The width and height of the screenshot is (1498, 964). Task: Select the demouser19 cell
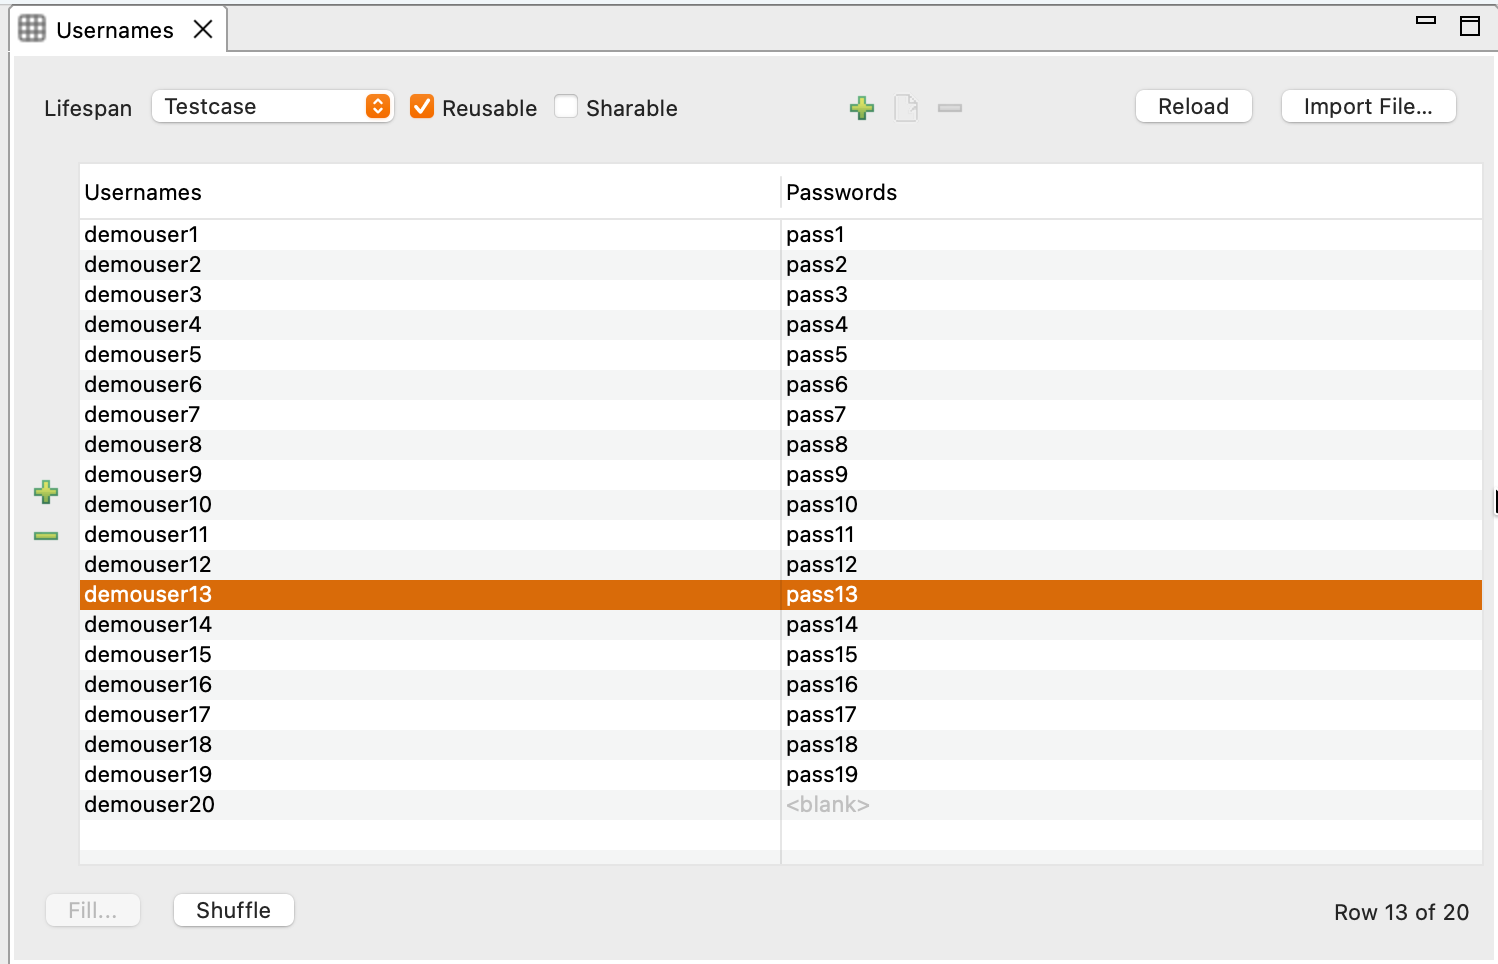click(430, 775)
